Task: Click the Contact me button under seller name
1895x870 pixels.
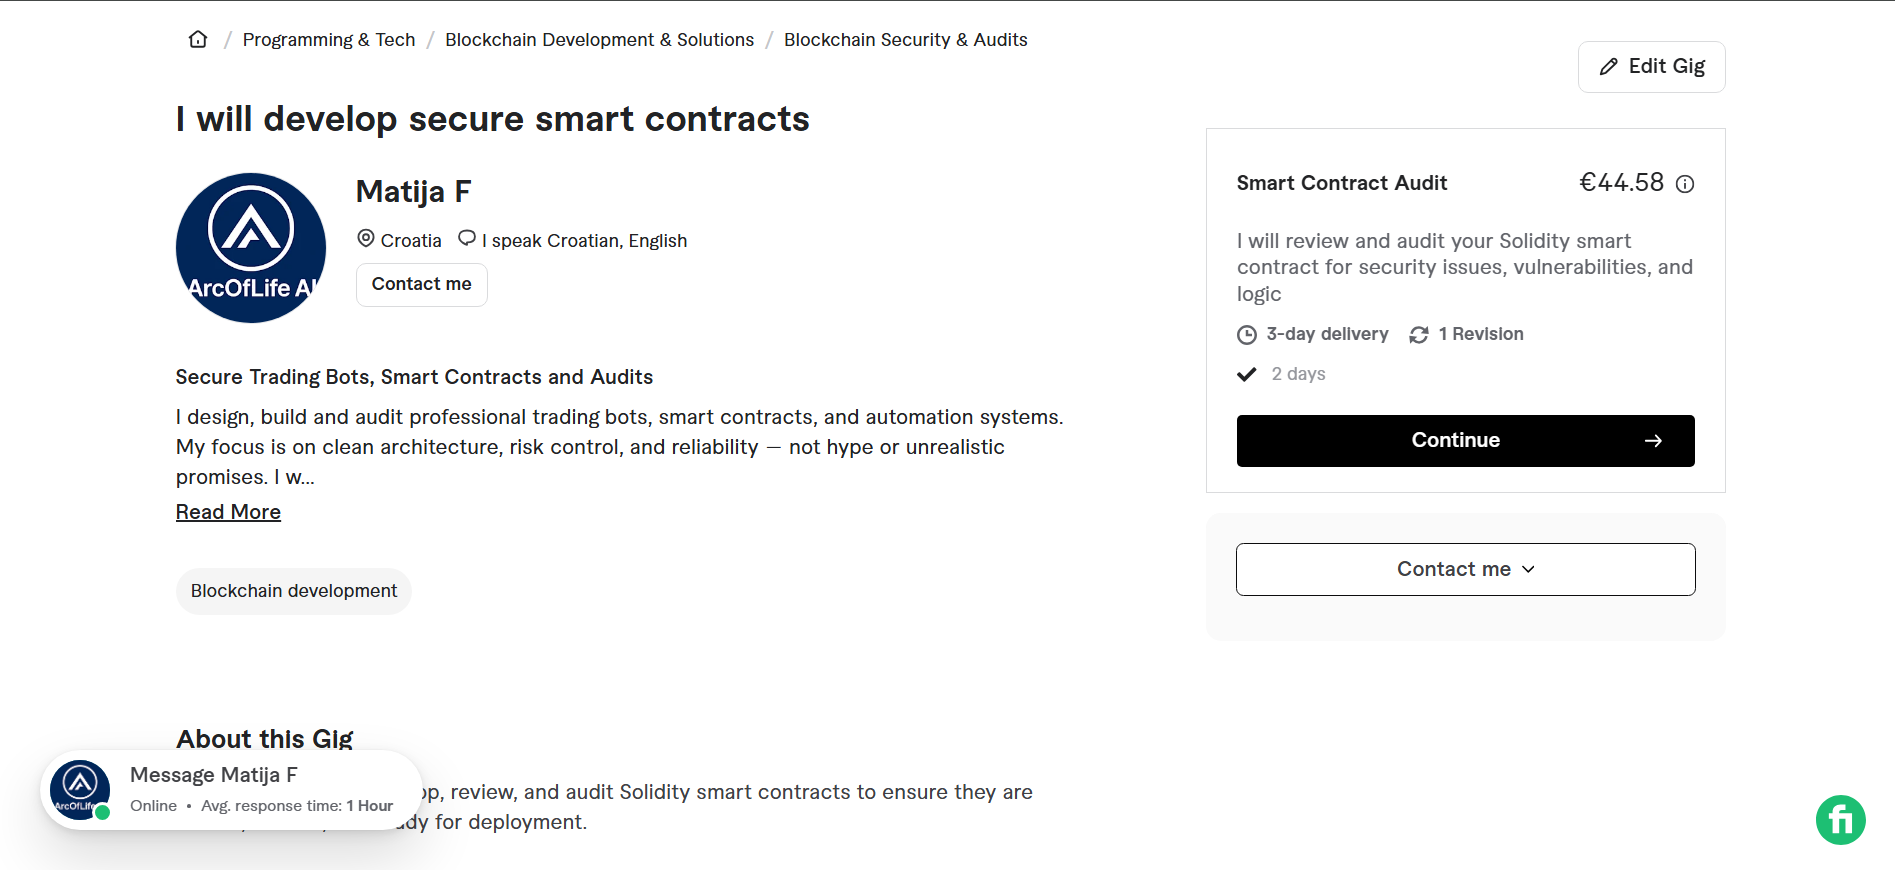Action: click(x=421, y=284)
